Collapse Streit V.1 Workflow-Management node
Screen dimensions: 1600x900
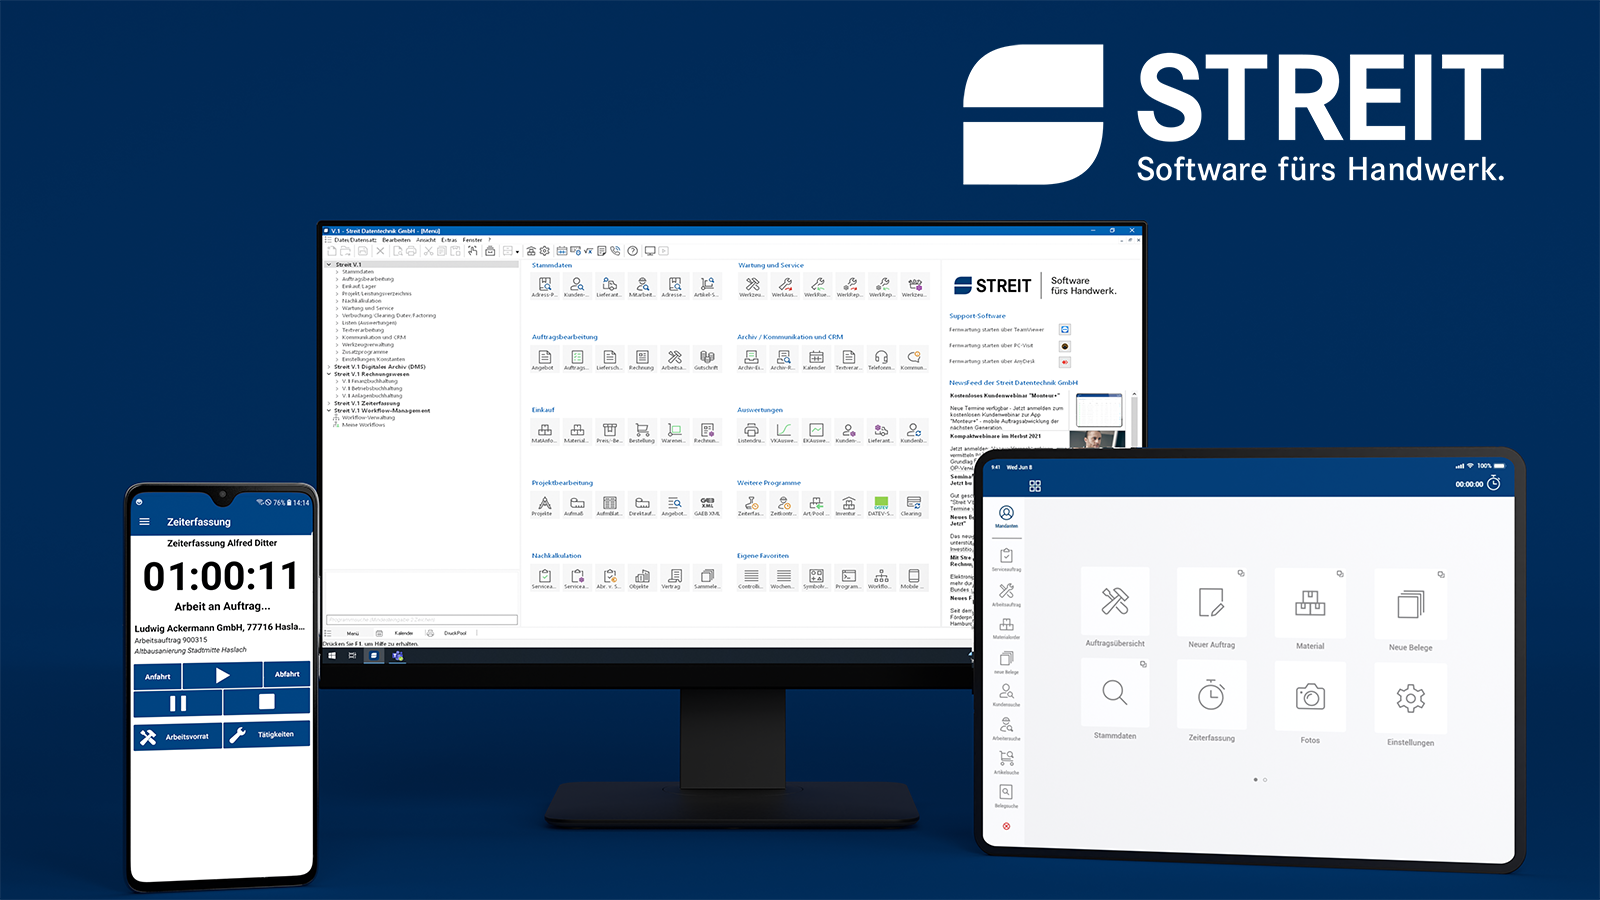click(329, 410)
